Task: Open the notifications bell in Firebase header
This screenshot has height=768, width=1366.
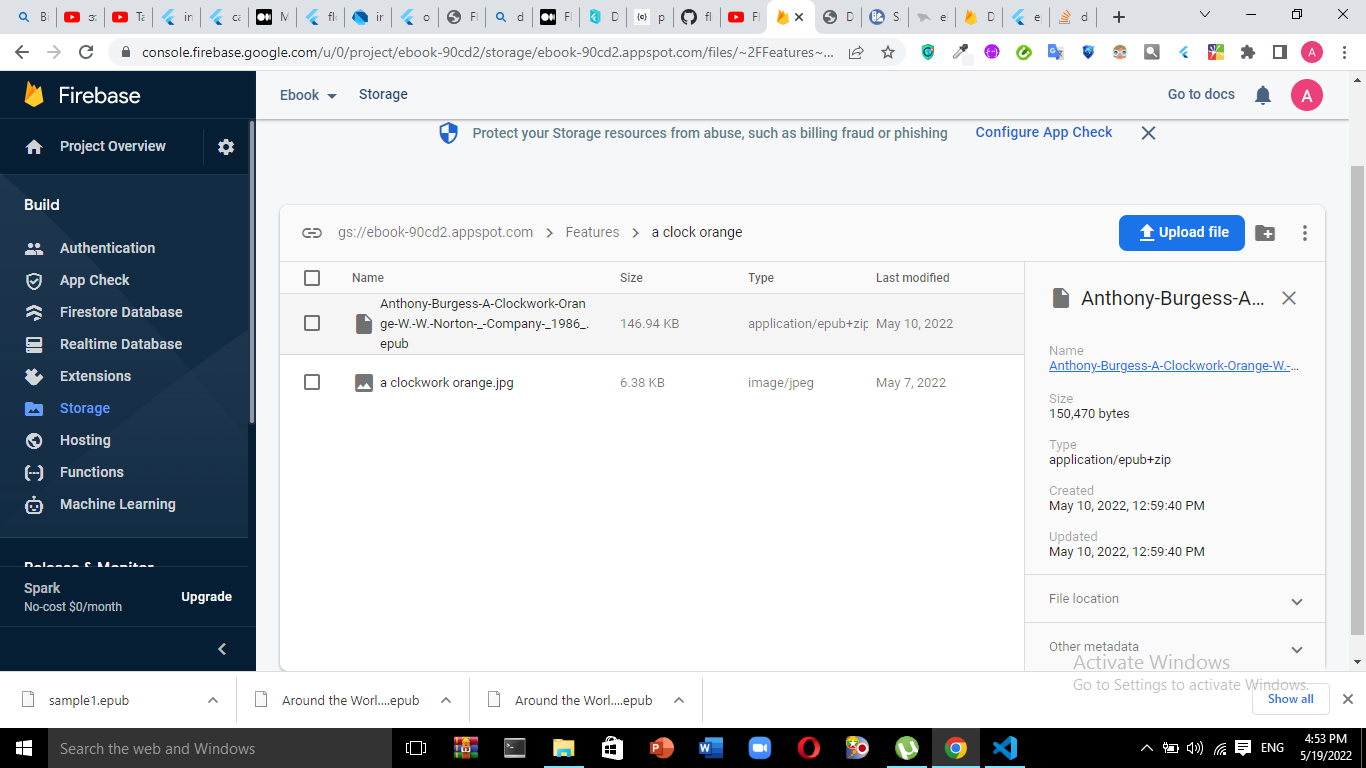Action: coord(1263,95)
